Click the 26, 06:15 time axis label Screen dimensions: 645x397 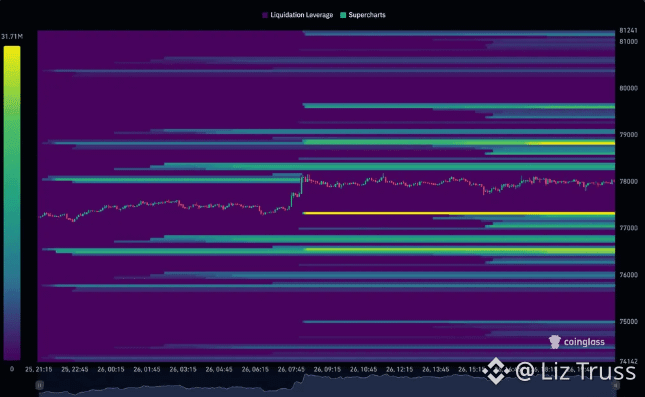coord(255,369)
